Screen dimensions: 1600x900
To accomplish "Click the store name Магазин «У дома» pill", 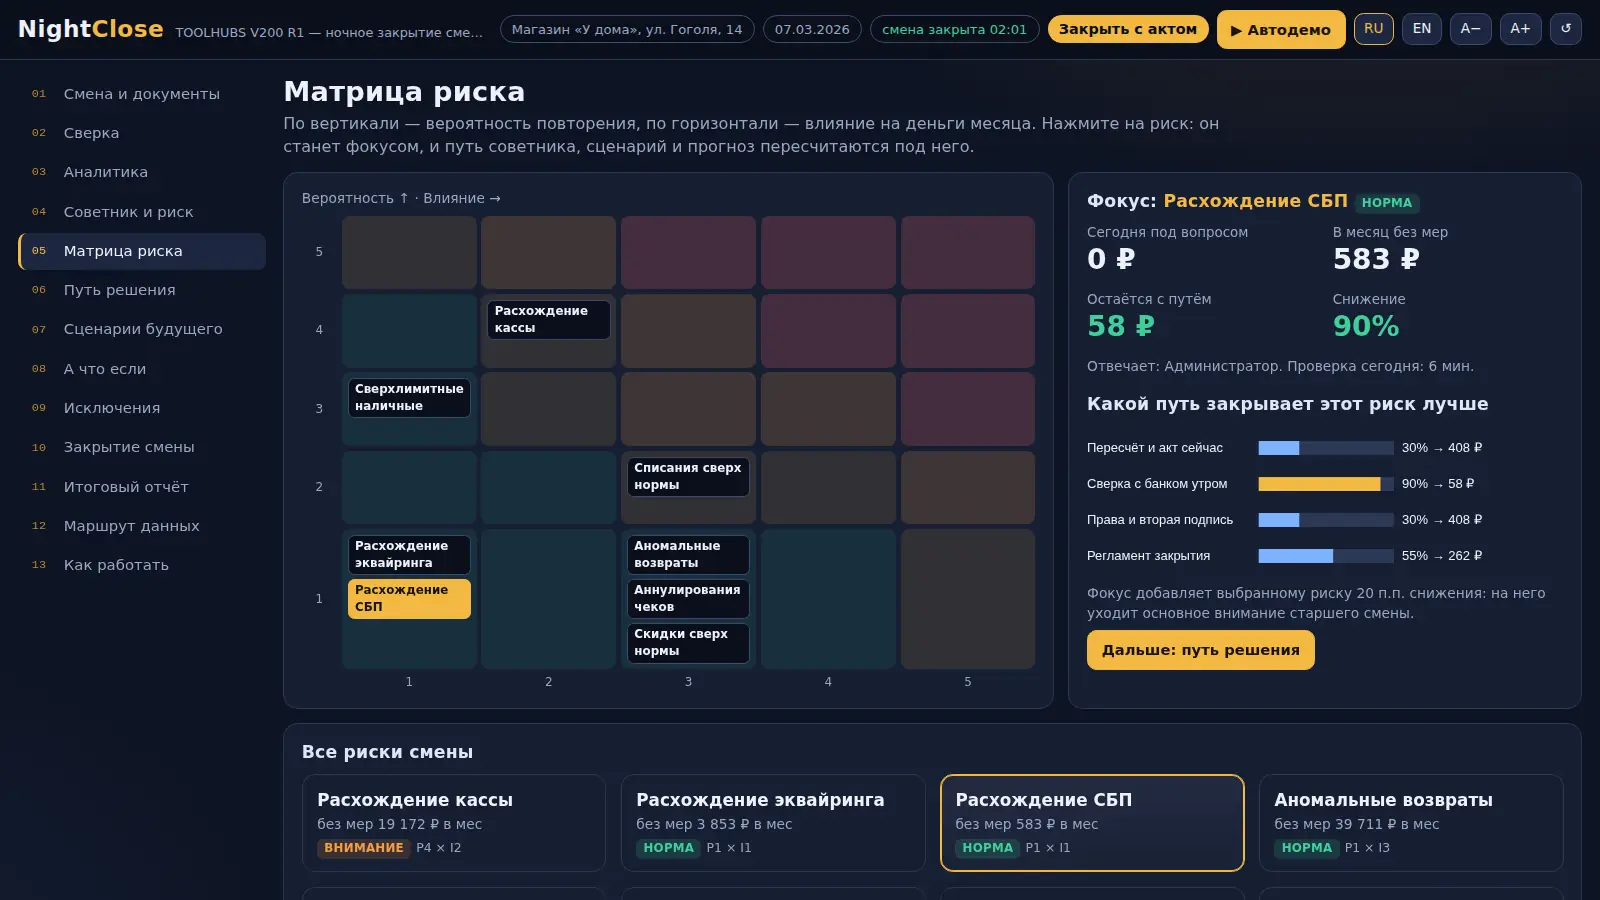I will tap(627, 29).
